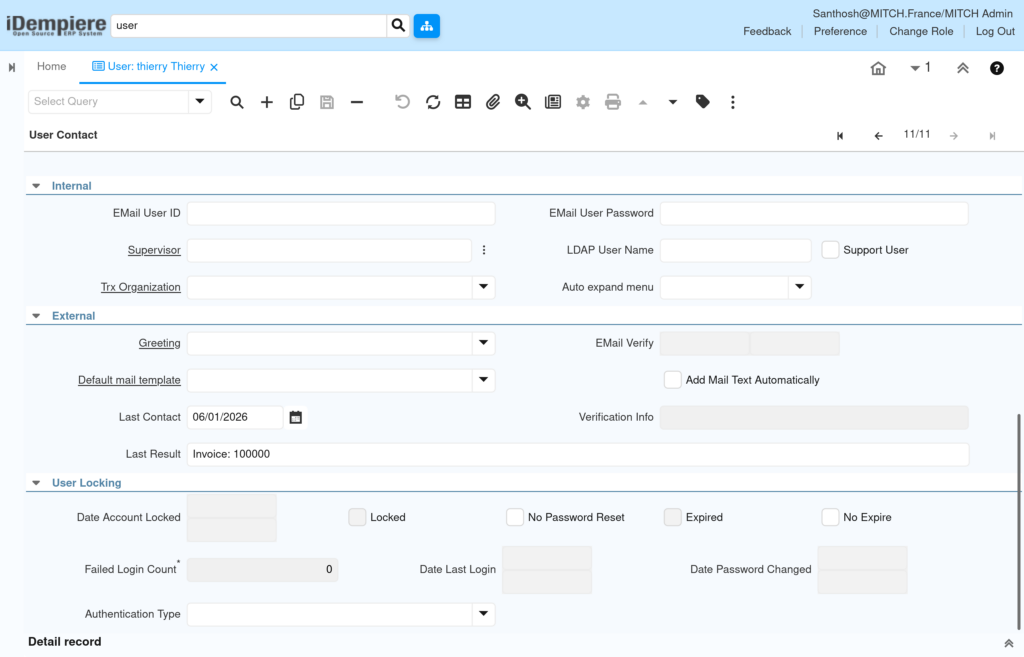Screen dimensions: 1024x657
Task: Open the menu tree icon button
Action: click(426, 25)
